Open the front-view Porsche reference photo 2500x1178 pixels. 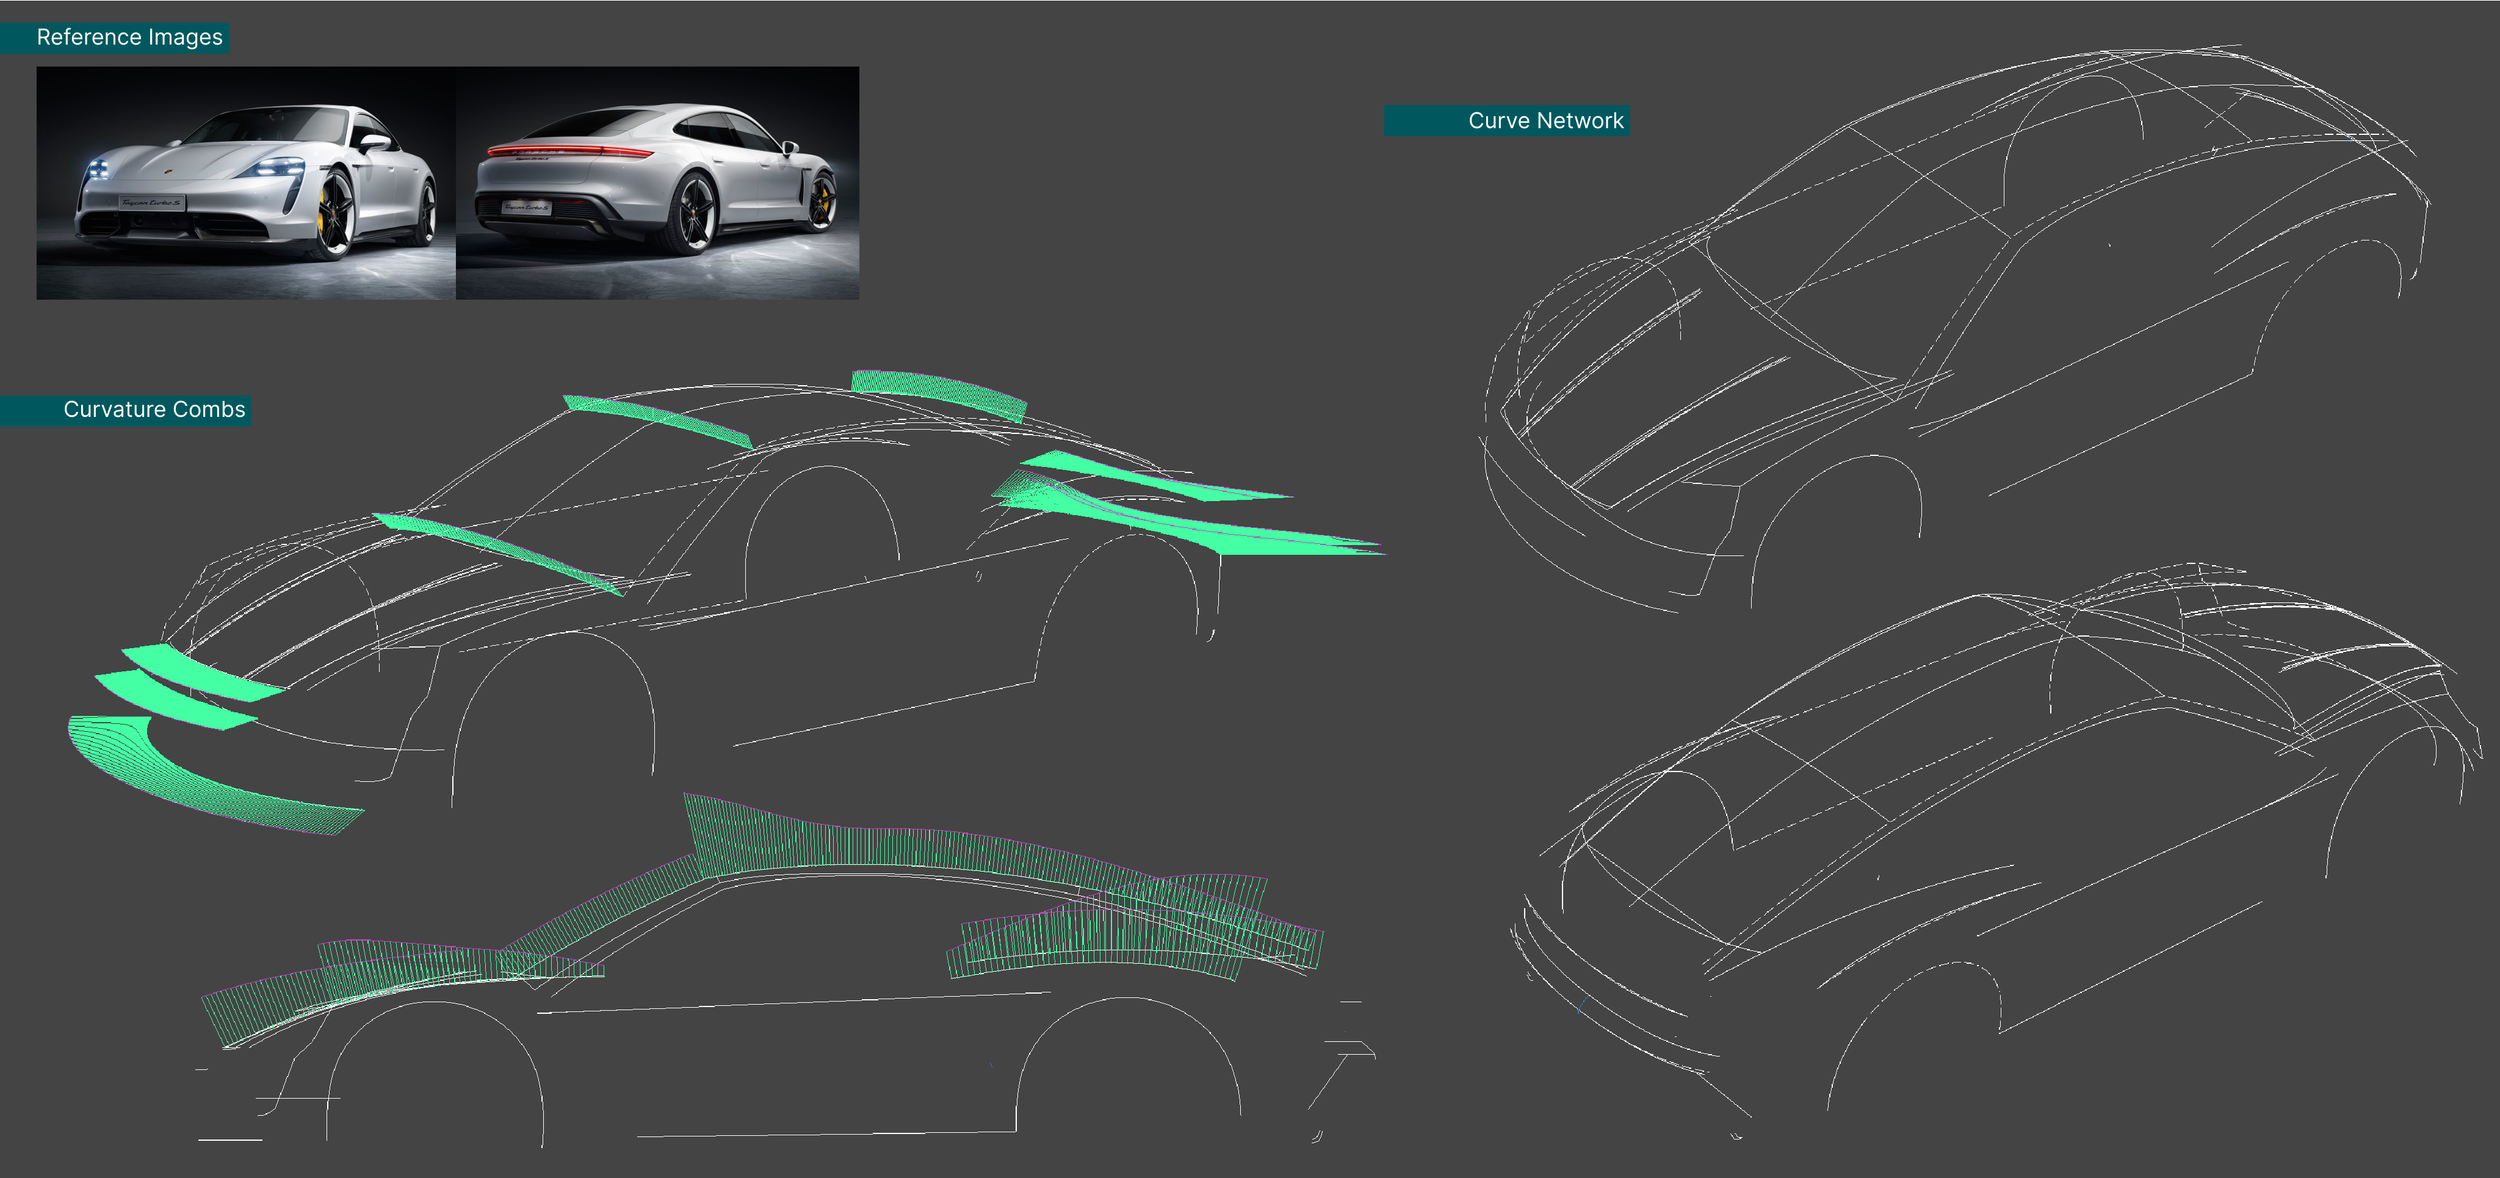246,183
